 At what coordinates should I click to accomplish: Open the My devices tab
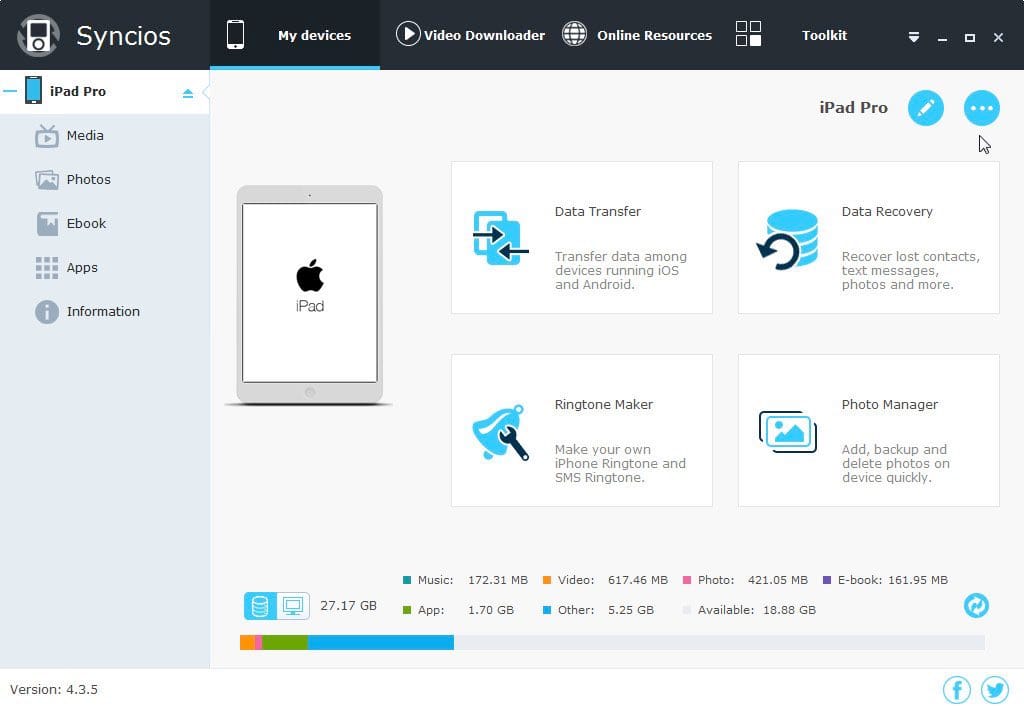[x=295, y=35]
